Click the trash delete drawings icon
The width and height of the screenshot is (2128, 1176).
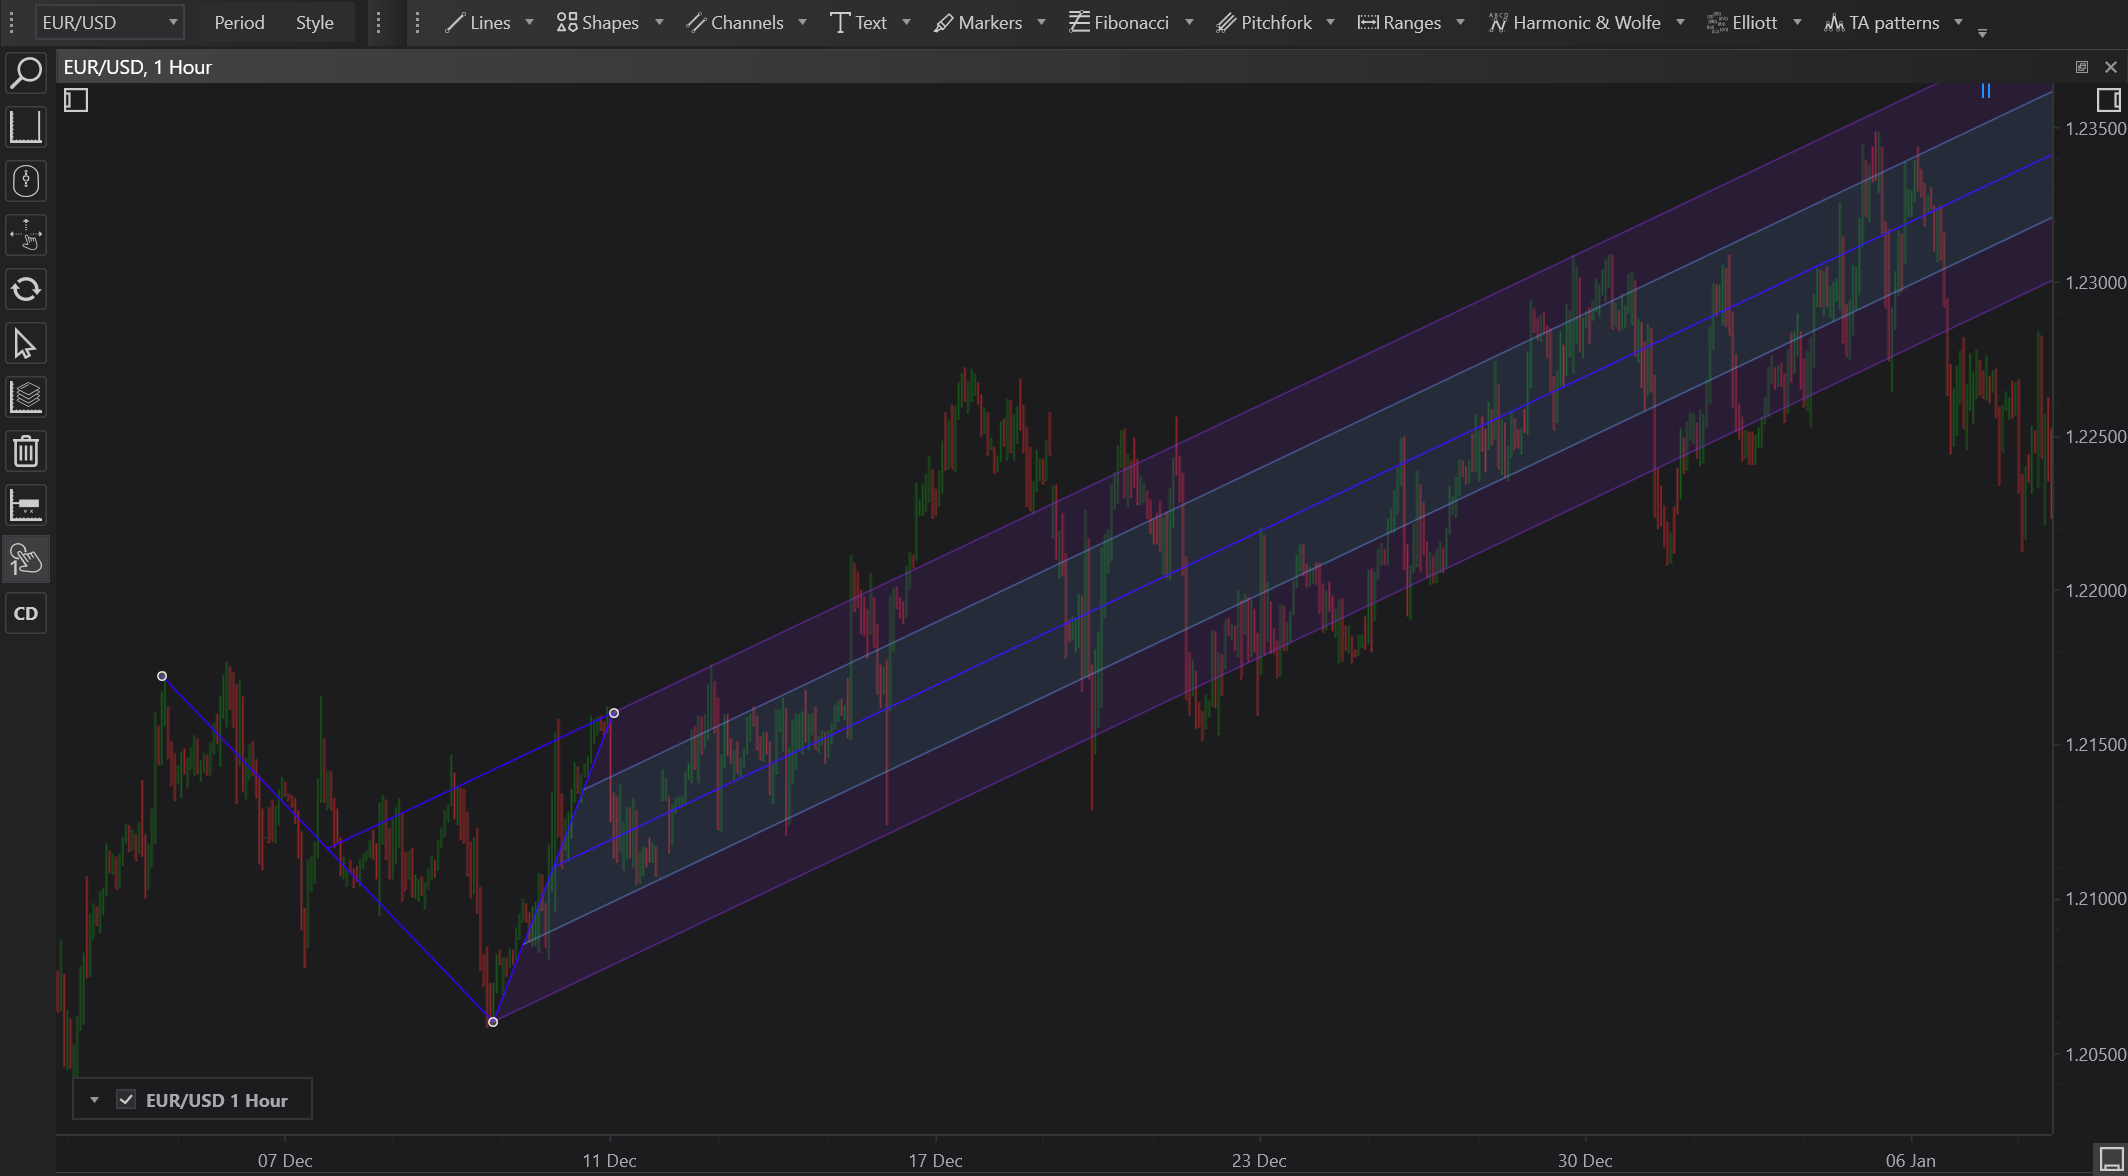pyautogui.click(x=26, y=452)
